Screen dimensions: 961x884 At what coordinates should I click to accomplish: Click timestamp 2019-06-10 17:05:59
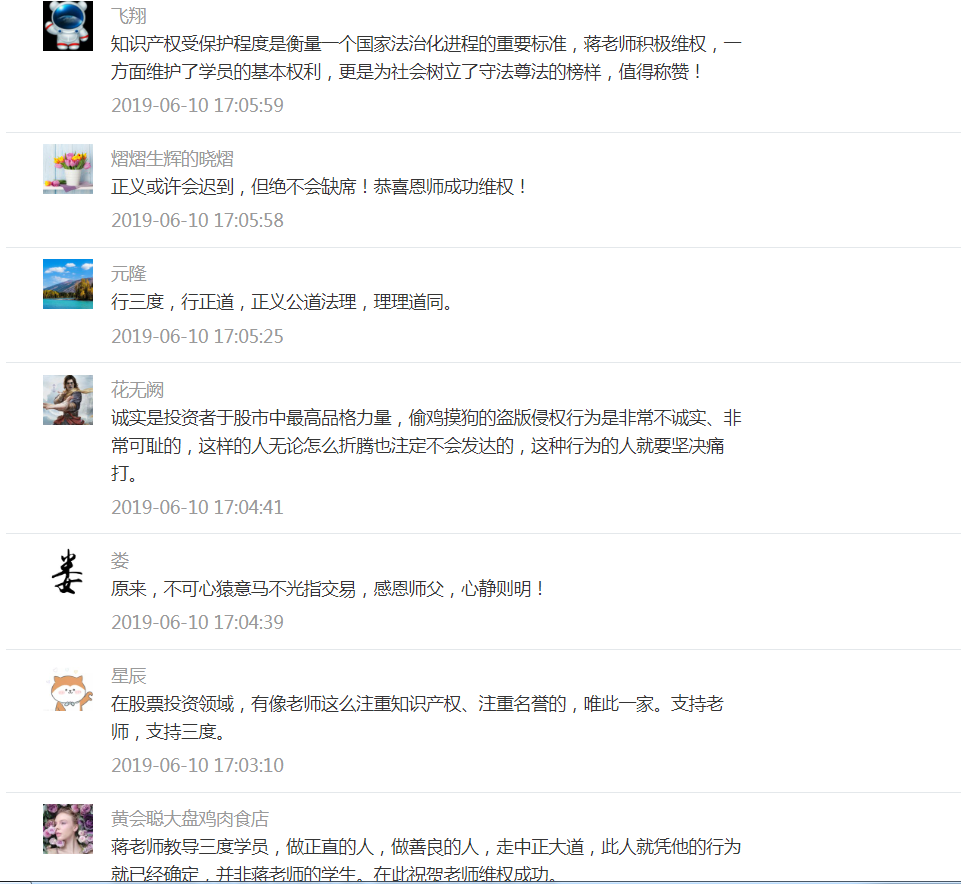tap(197, 105)
